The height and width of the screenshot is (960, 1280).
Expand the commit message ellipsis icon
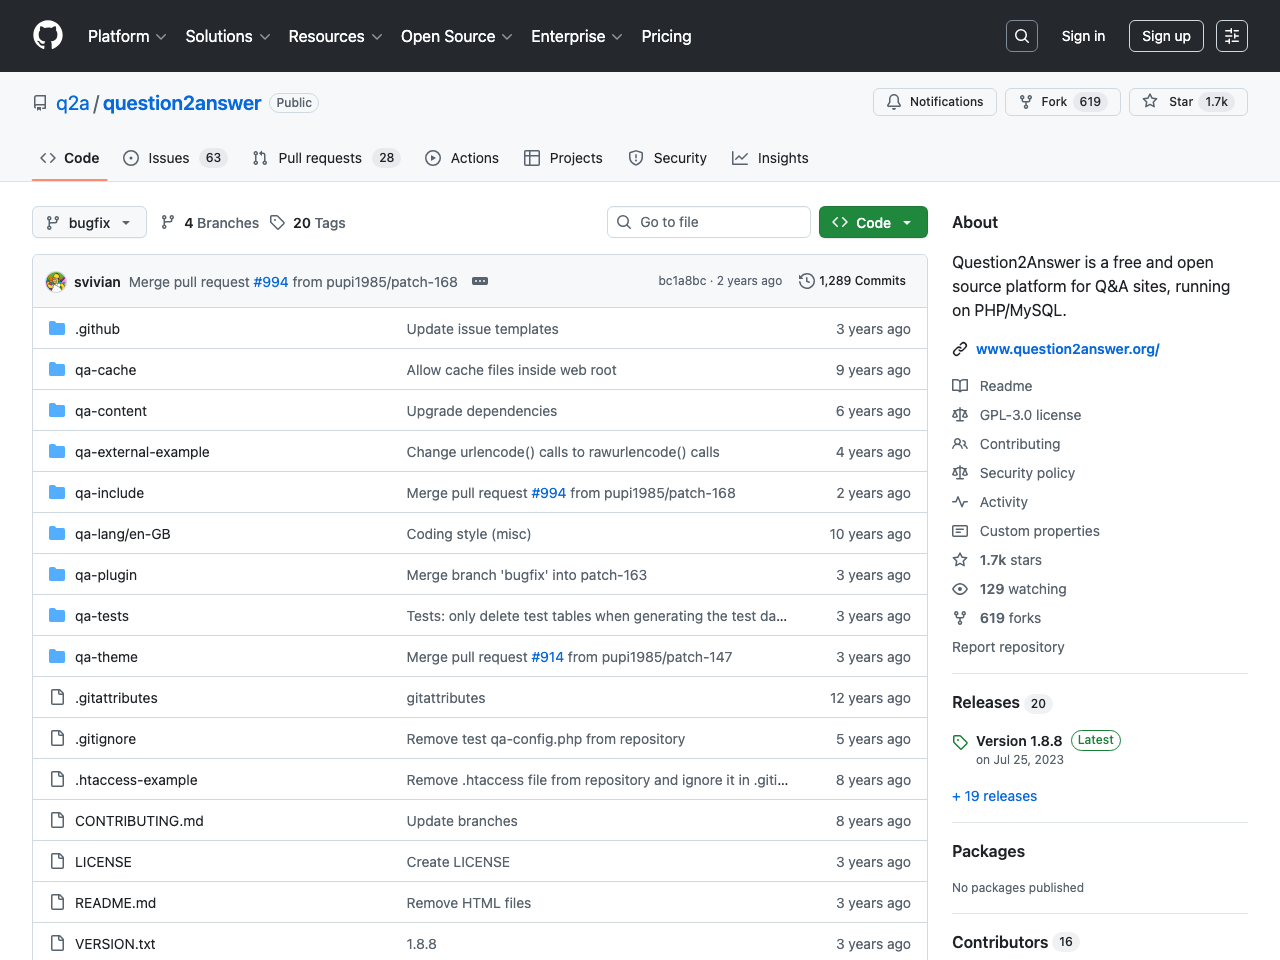480,281
